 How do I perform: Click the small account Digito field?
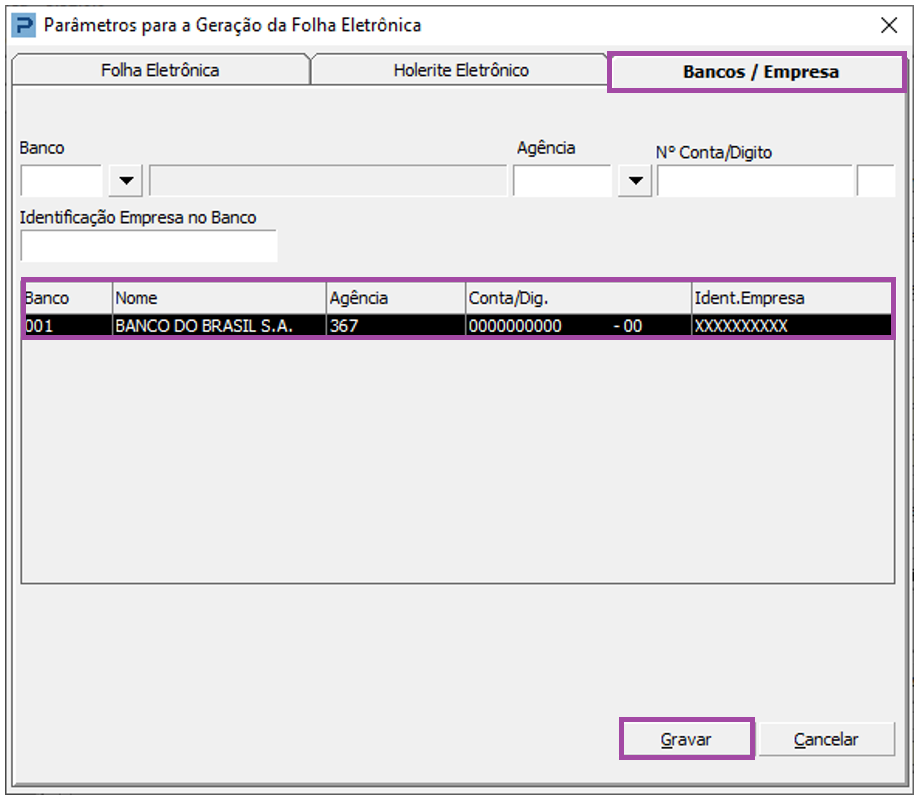(x=875, y=181)
